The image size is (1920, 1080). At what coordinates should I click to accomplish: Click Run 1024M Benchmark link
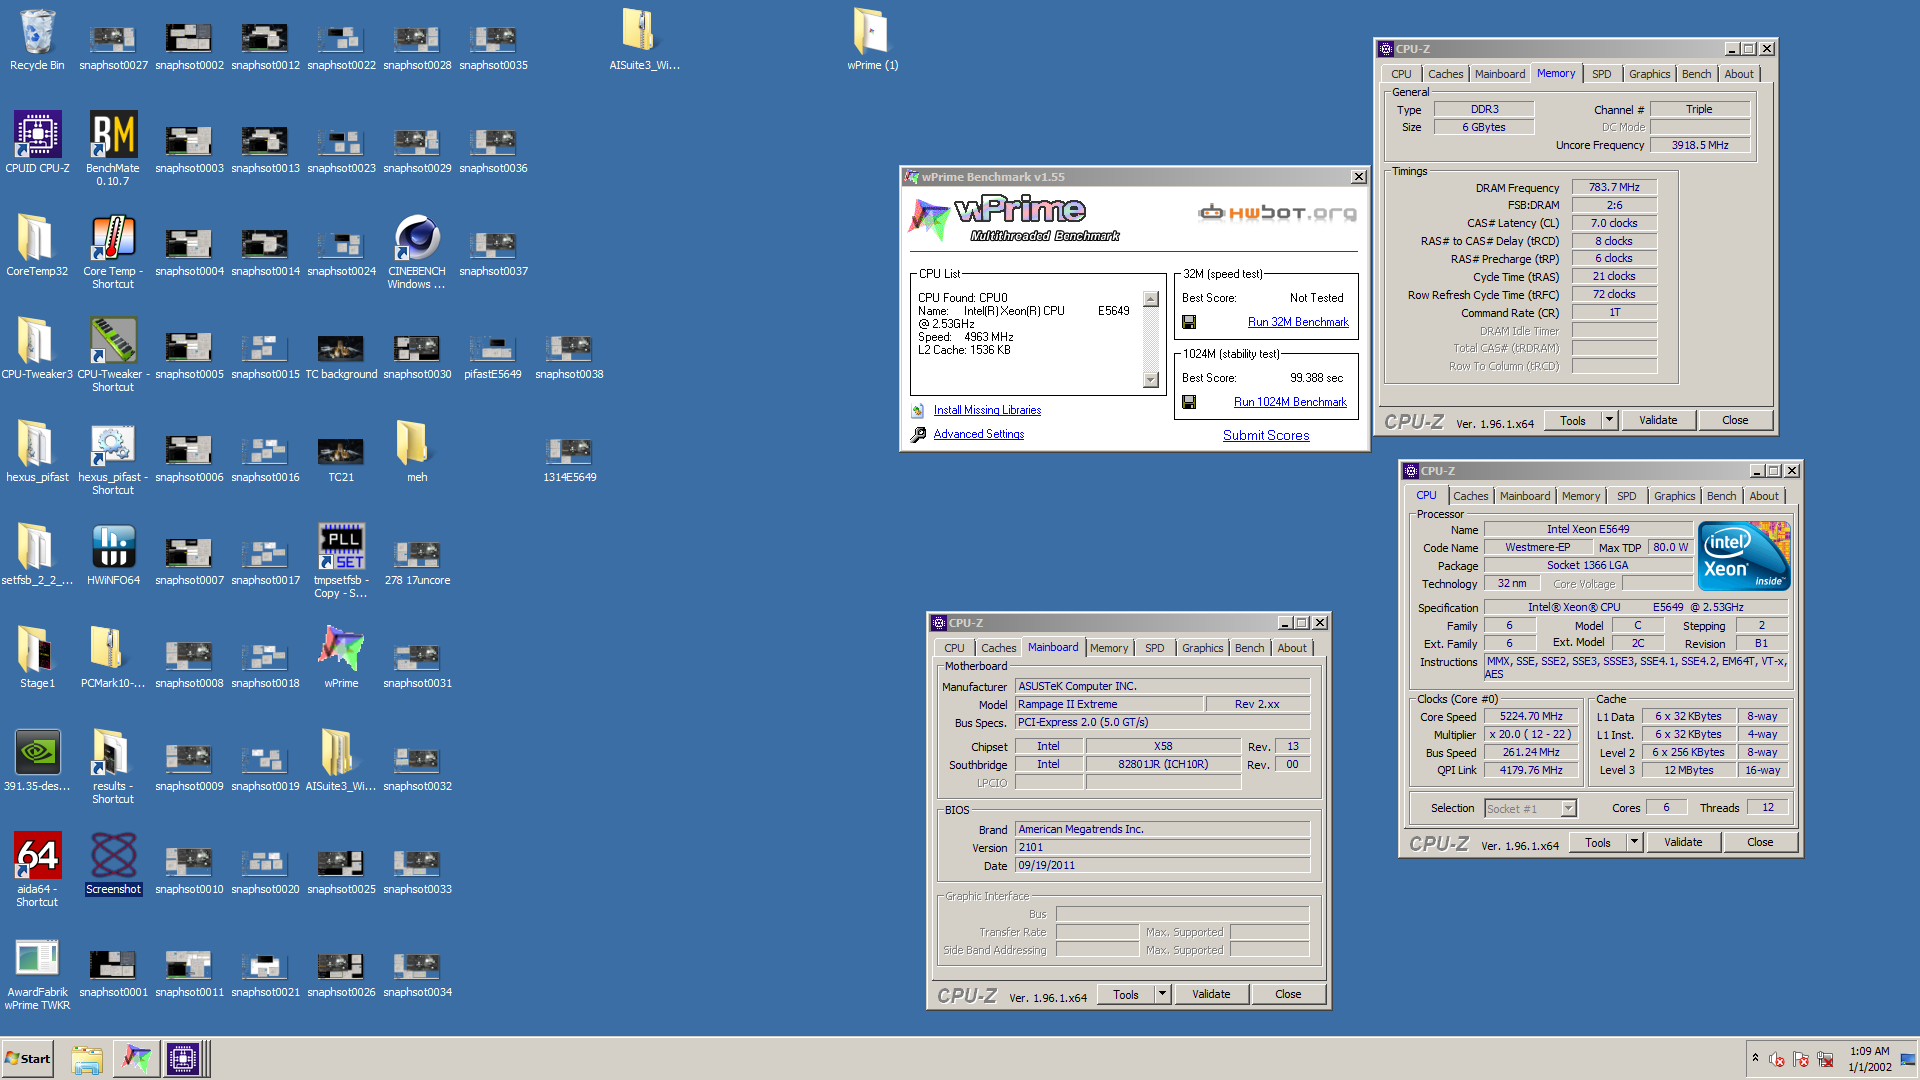(x=1290, y=402)
